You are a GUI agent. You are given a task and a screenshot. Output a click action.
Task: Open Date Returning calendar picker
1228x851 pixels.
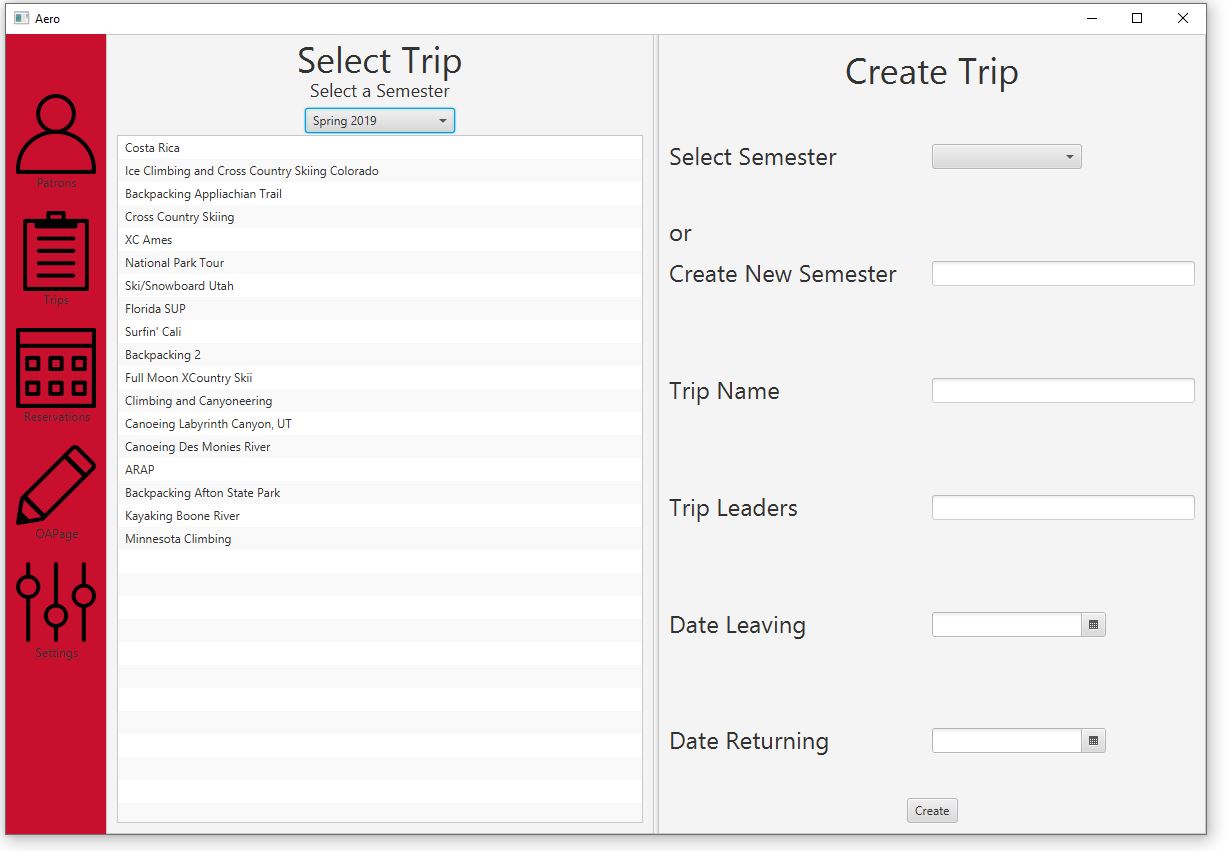pos(1093,741)
